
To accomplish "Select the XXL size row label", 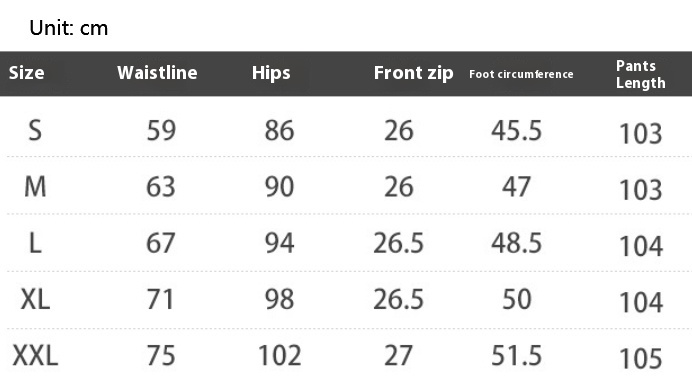I will [x=35, y=356].
